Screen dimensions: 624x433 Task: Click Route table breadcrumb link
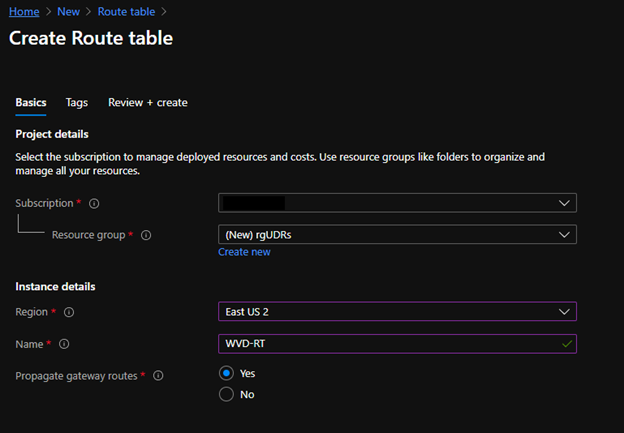coord(128,12)
